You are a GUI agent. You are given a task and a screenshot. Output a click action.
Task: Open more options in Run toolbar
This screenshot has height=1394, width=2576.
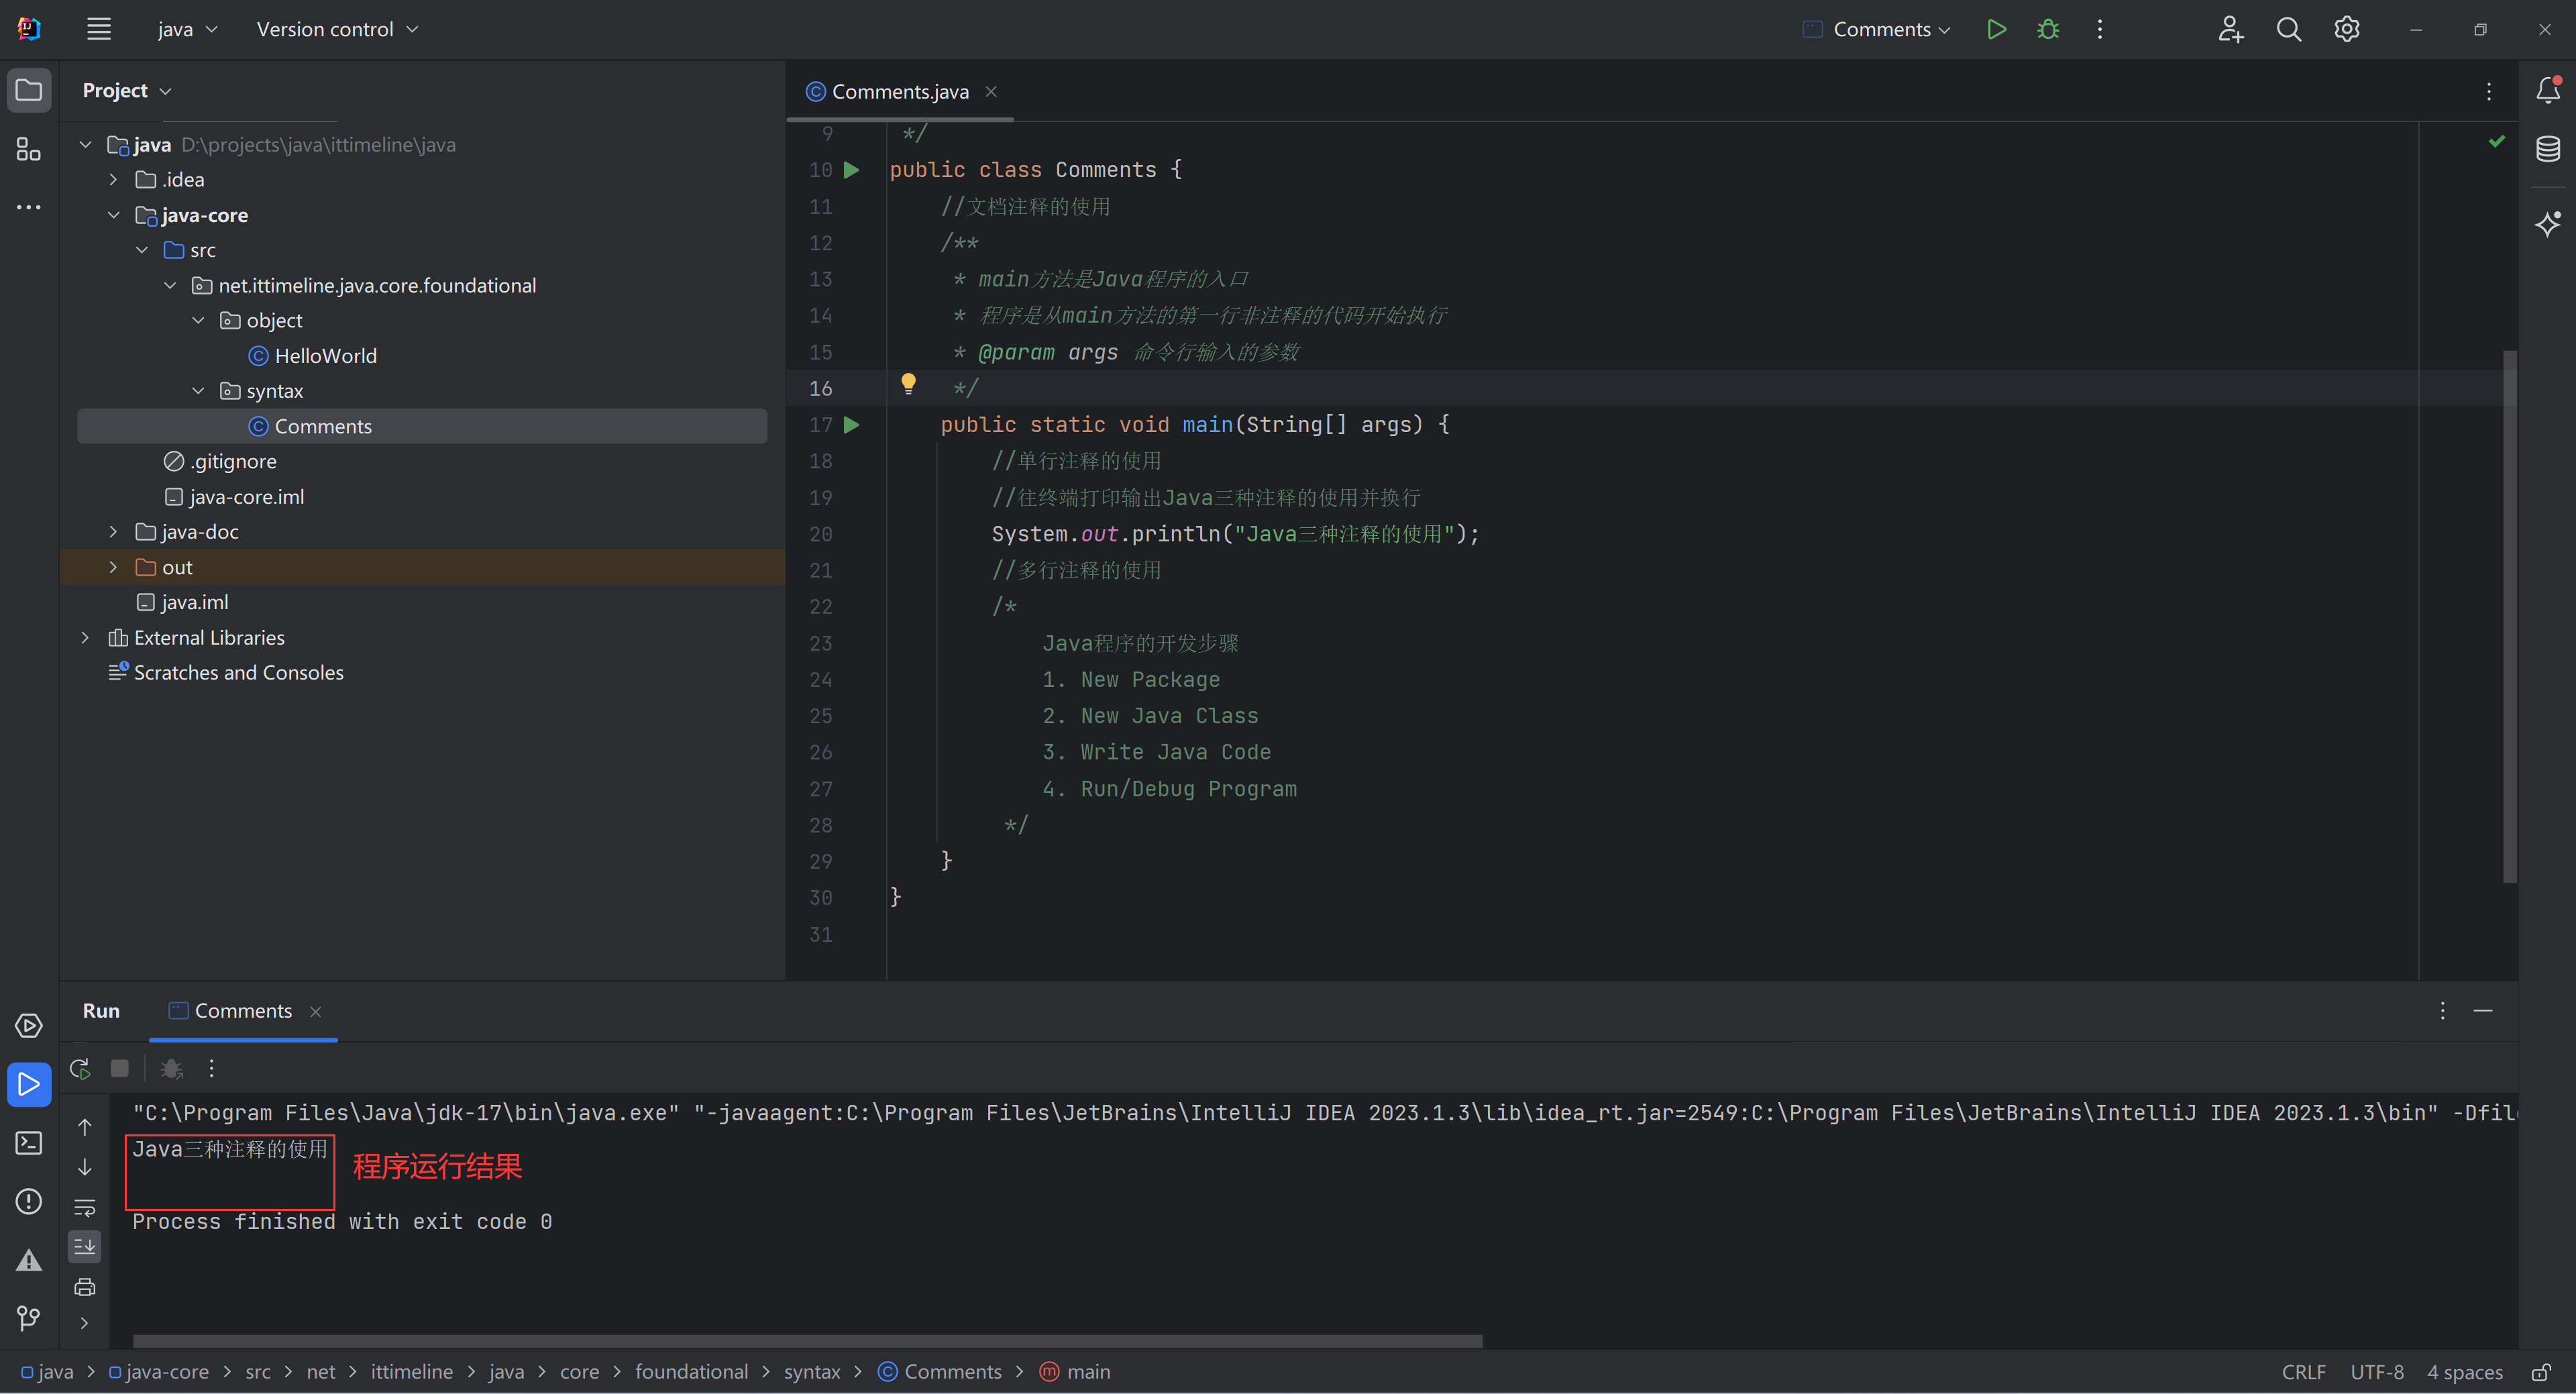click(212, 1069)
